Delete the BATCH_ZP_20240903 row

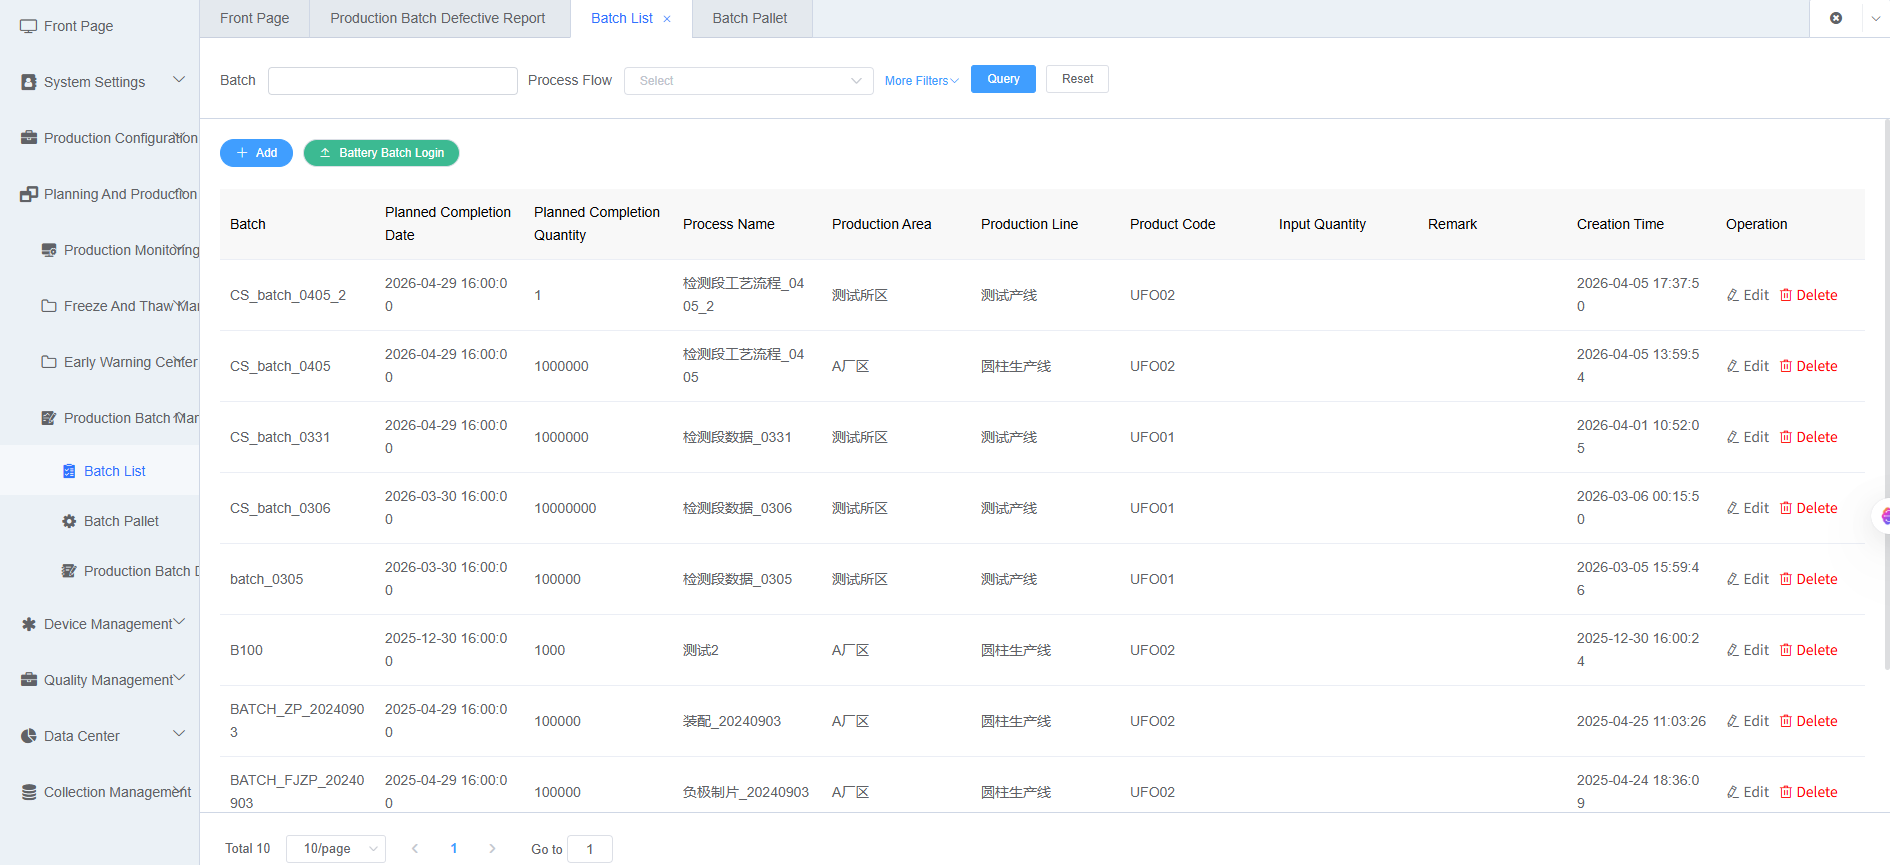coord(1808,721)
